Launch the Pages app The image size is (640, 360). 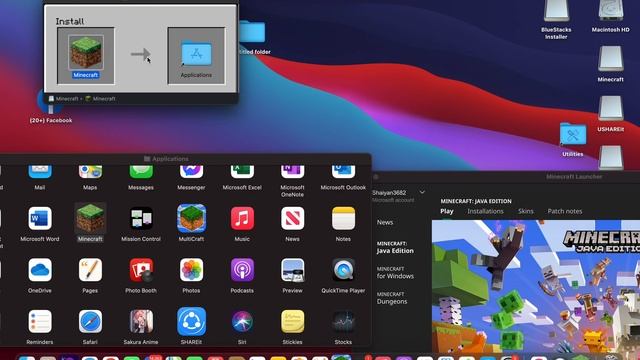click(x=90, y=270)
